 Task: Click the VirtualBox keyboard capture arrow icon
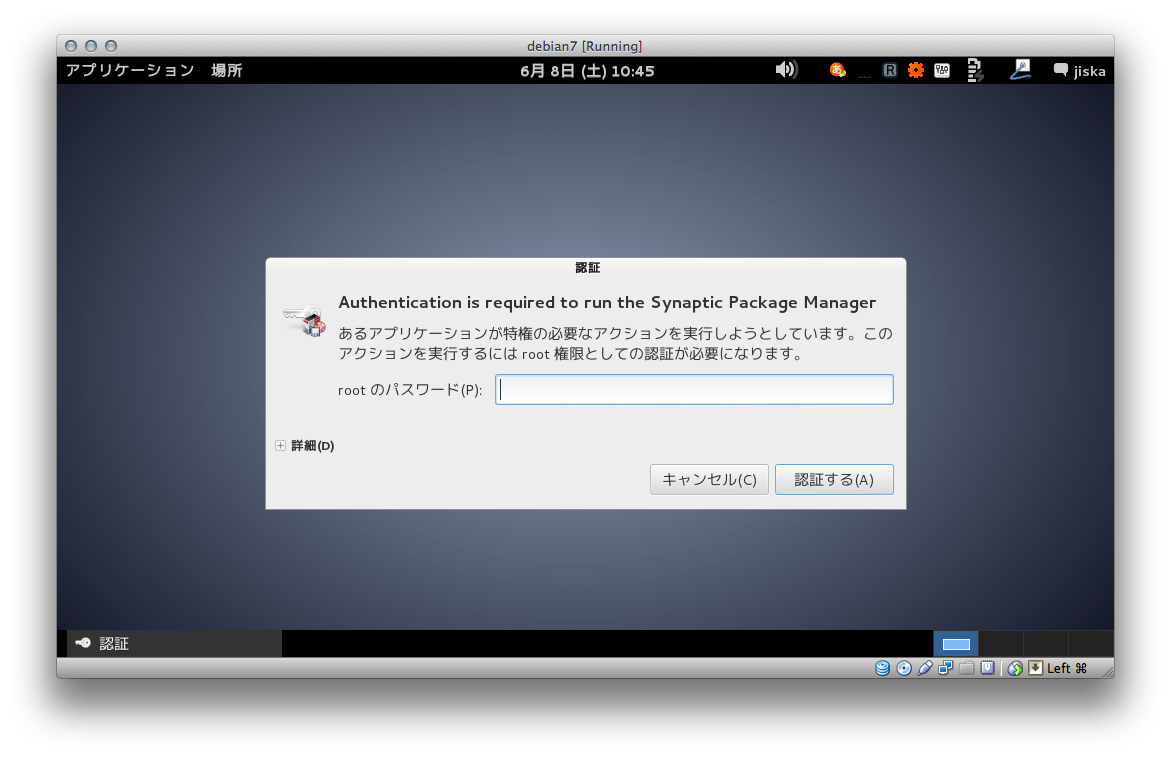pyautogui.click(x=1035, y=668)
